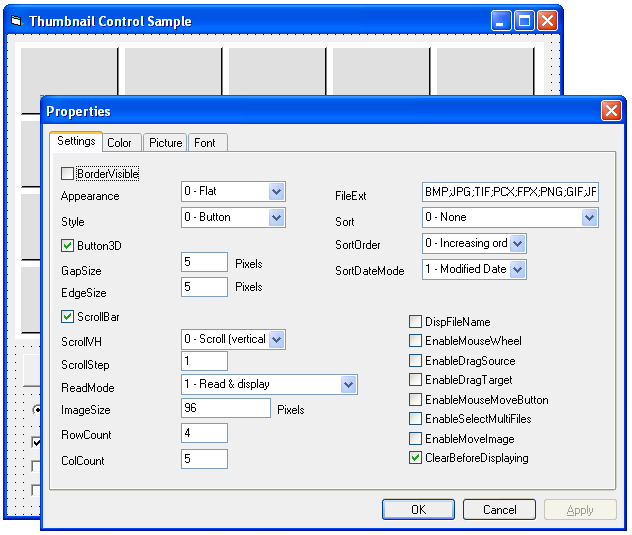Open the Appearance dropdown
The width and height of the screenshot is (632, 535).
[x=276, y=191]
